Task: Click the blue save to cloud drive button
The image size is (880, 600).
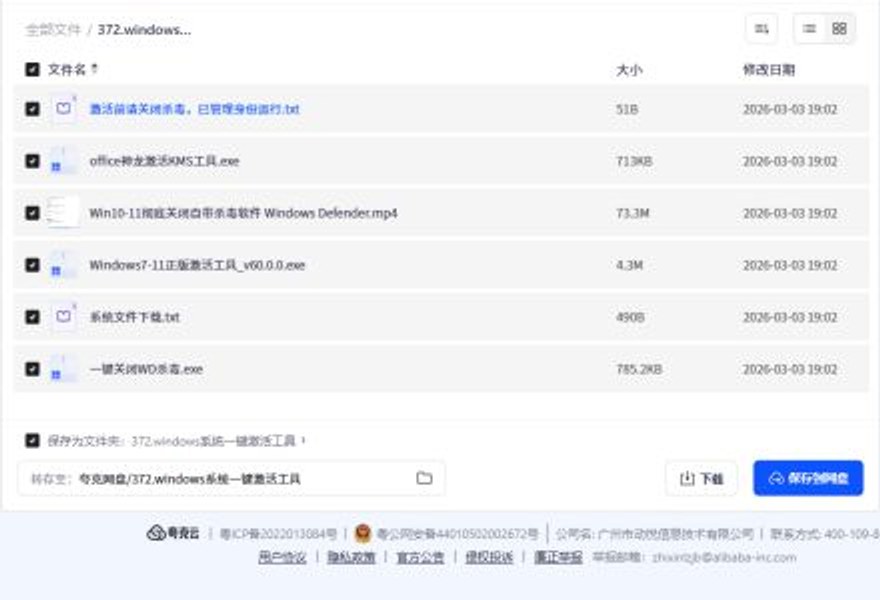Action: [x=808, y=478]
